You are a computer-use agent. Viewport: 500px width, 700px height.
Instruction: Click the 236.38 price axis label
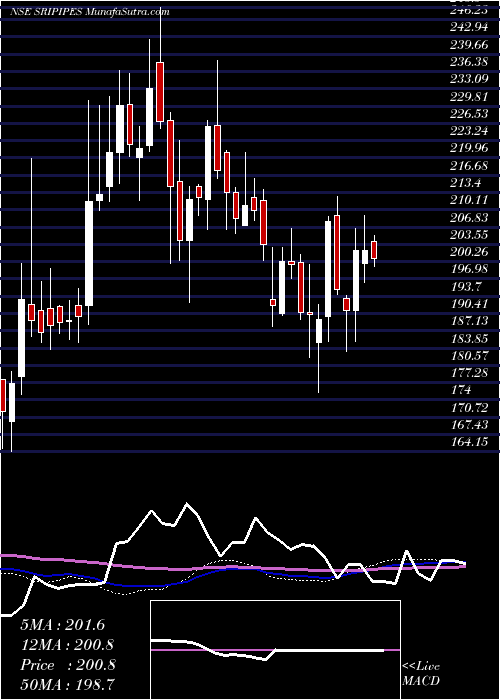coord(468,62)
